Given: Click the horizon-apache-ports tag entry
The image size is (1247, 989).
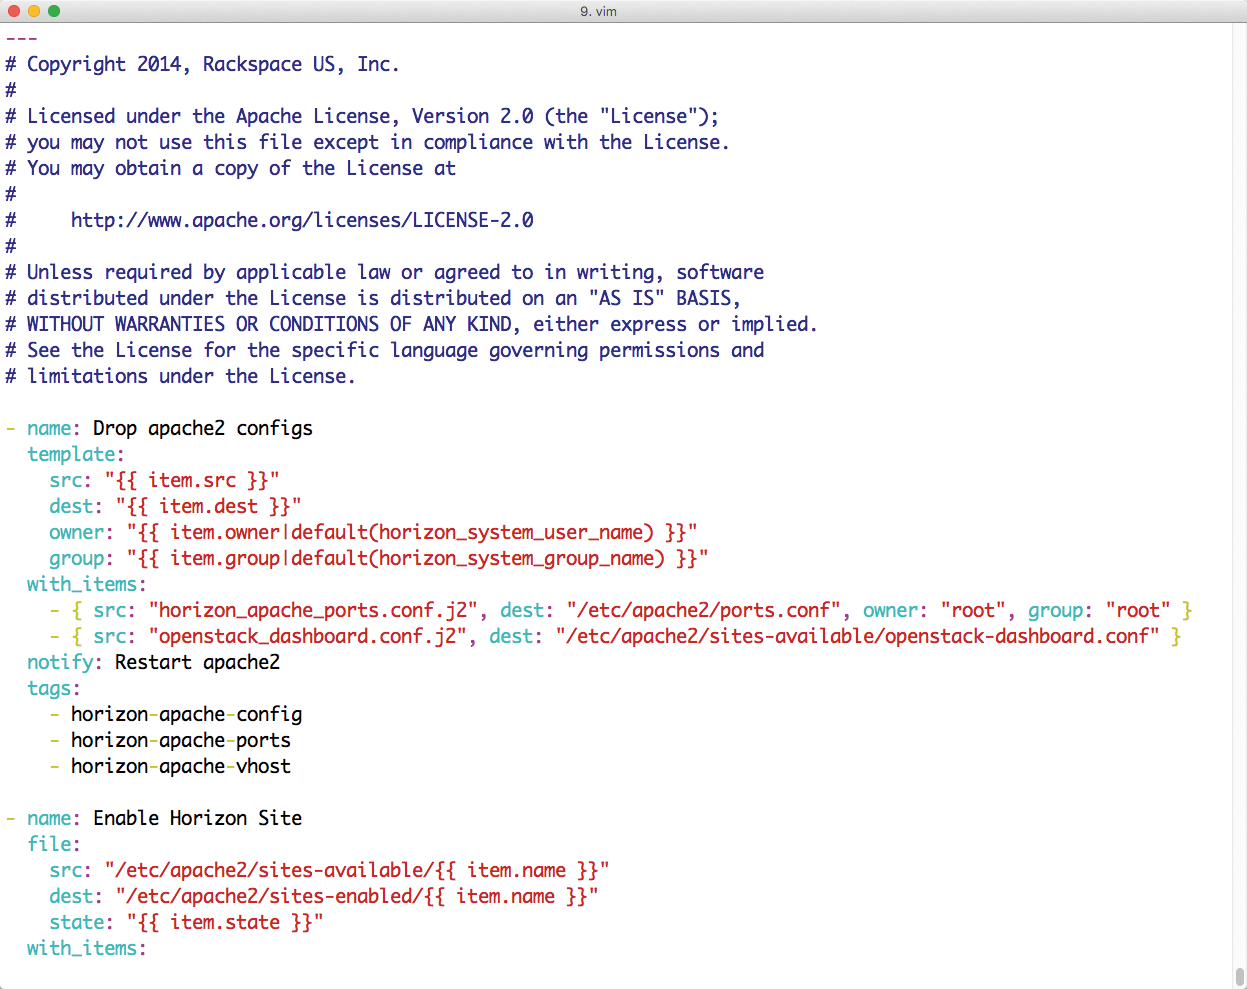Looking at the screenshot, I should click(180, 740).
